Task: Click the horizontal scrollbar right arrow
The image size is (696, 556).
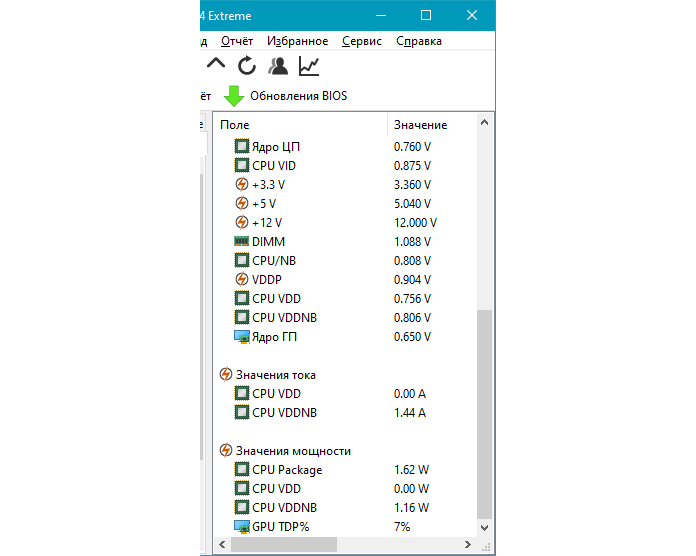Action: click(467, 544)
